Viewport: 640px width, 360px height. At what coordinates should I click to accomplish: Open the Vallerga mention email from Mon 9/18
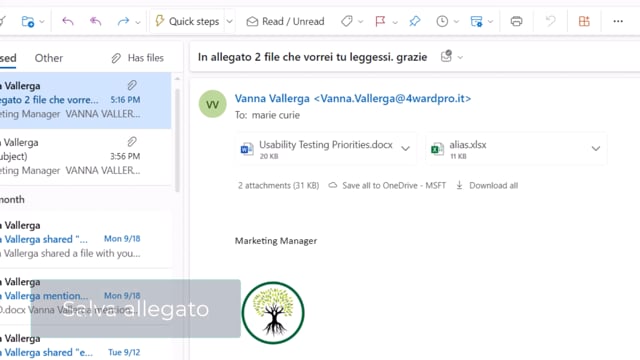tap(85, 296)
